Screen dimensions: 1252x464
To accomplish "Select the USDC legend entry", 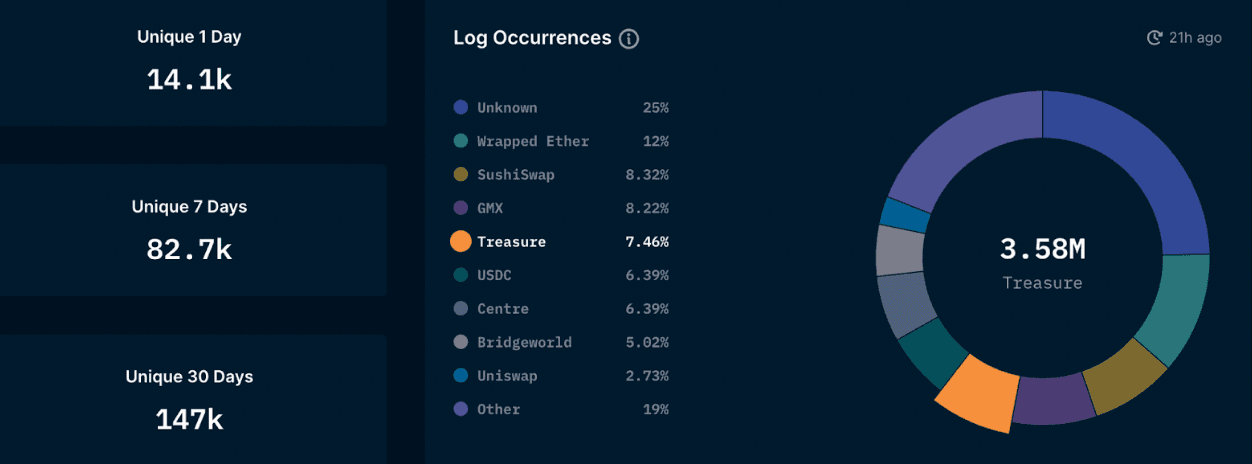I will pyautogui.click(x=494, y=275).
